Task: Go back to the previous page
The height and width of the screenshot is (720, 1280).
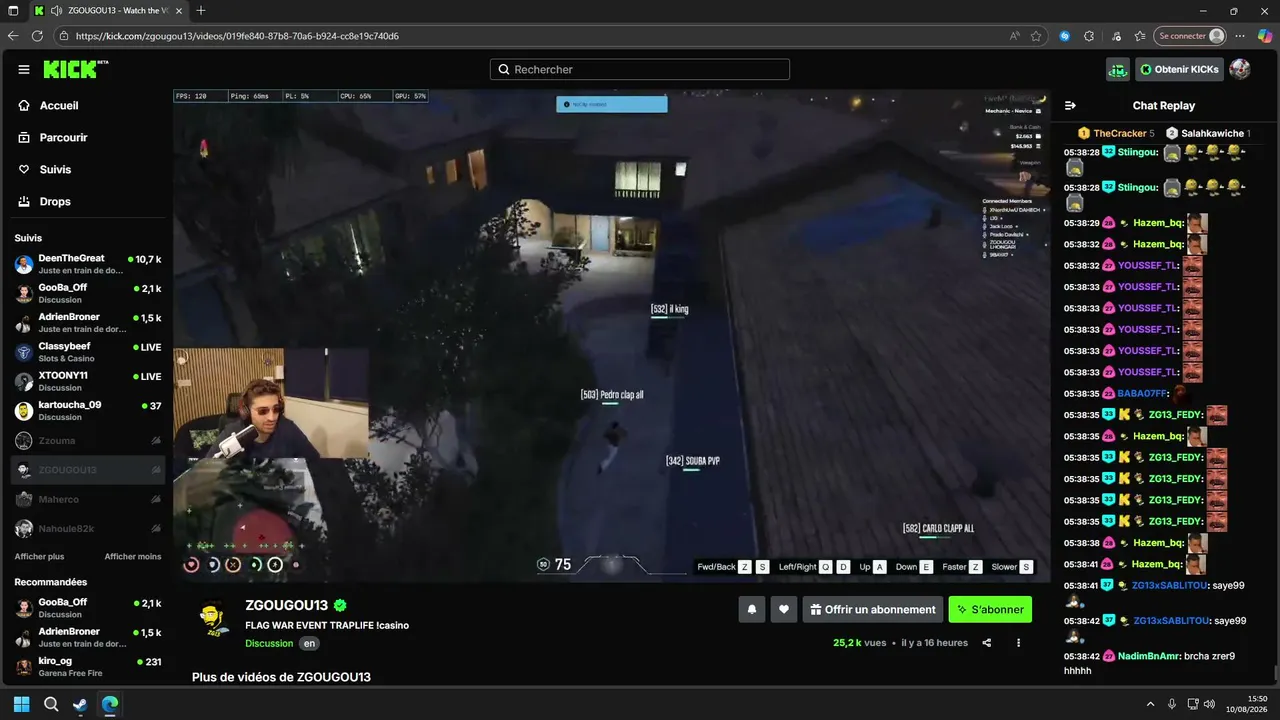Action: pos(13,36)
